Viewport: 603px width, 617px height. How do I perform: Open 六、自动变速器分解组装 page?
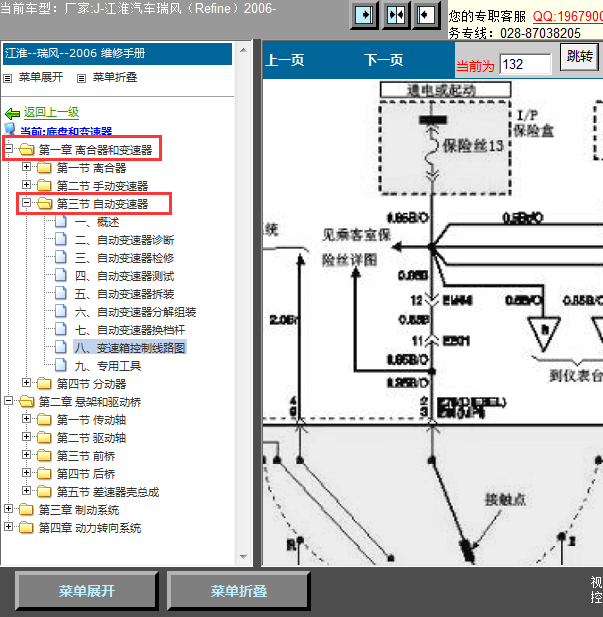point(135,312)
